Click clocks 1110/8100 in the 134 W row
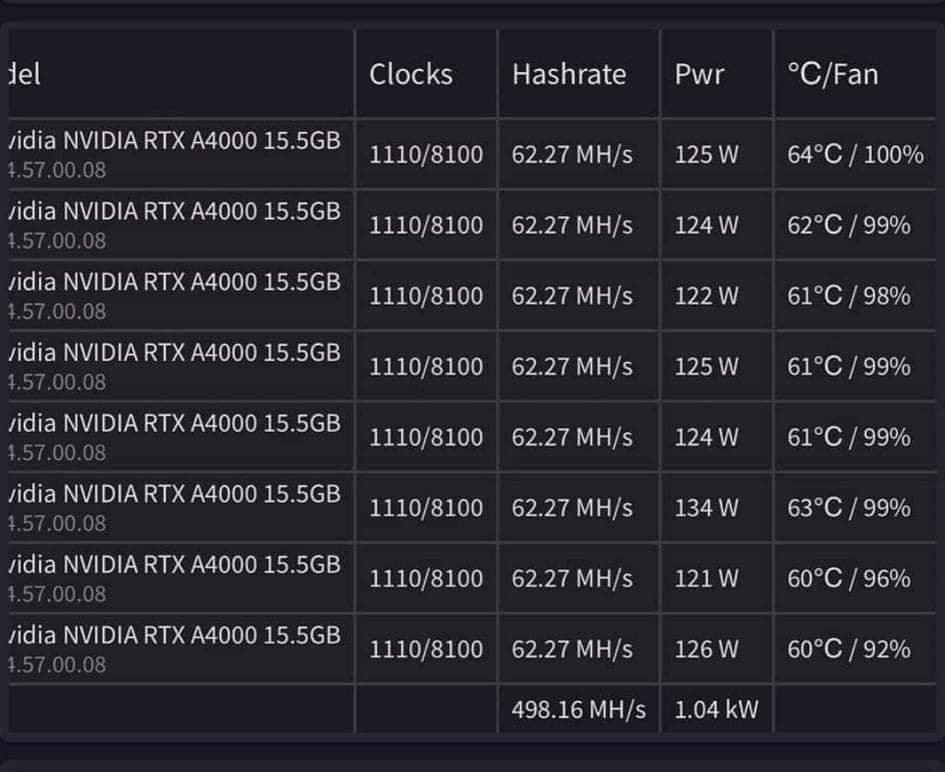Screen dimensions: 945x772 426,508
